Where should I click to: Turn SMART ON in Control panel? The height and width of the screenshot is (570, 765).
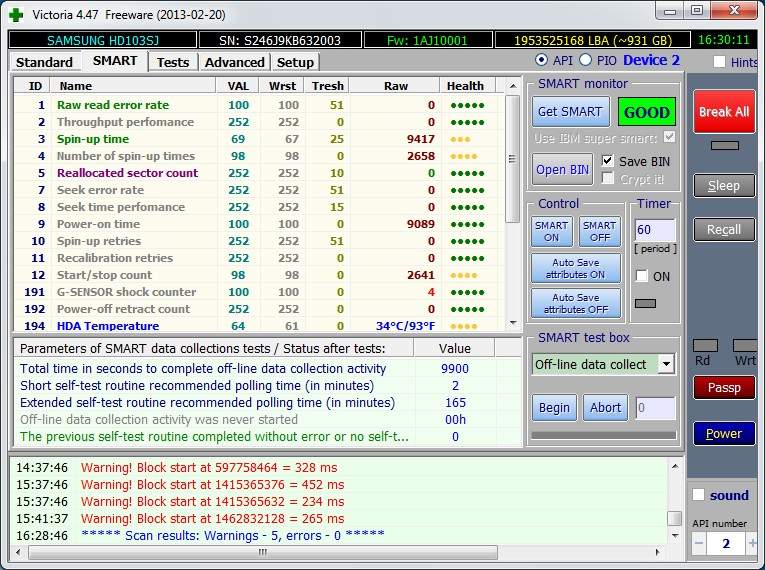pos(551,232)
